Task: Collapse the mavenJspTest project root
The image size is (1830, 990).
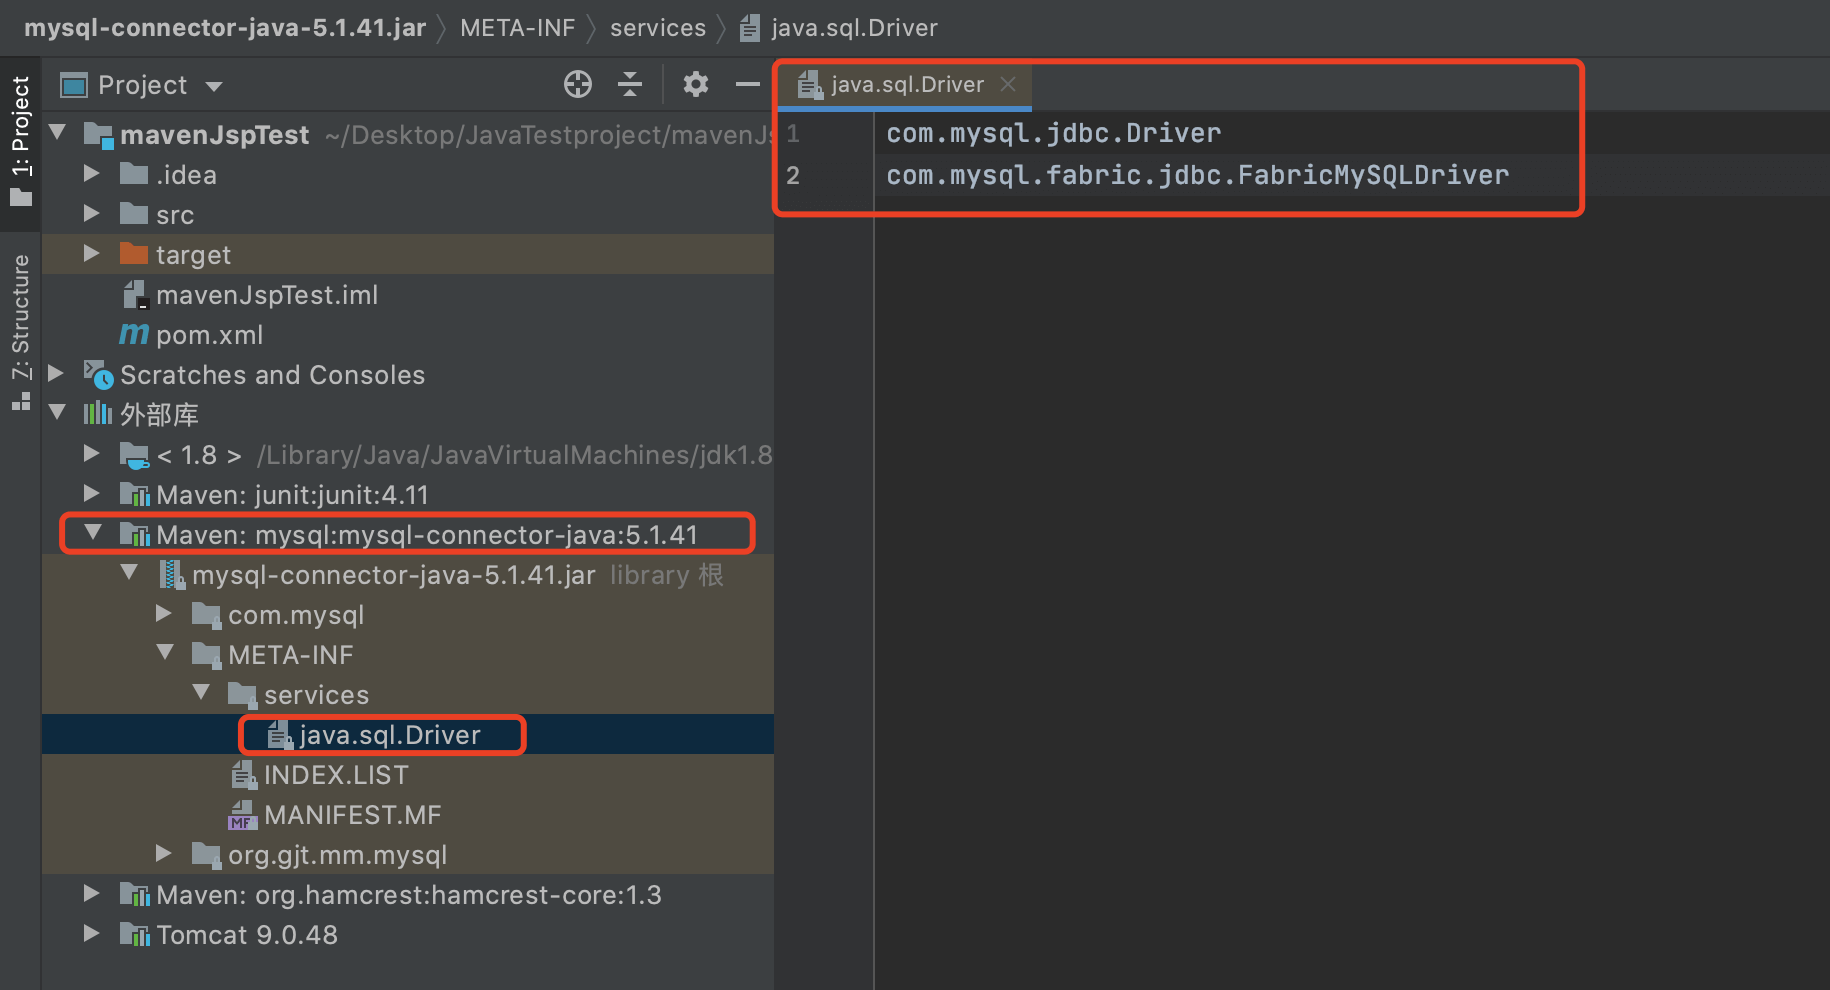Action: coord(57,133)
